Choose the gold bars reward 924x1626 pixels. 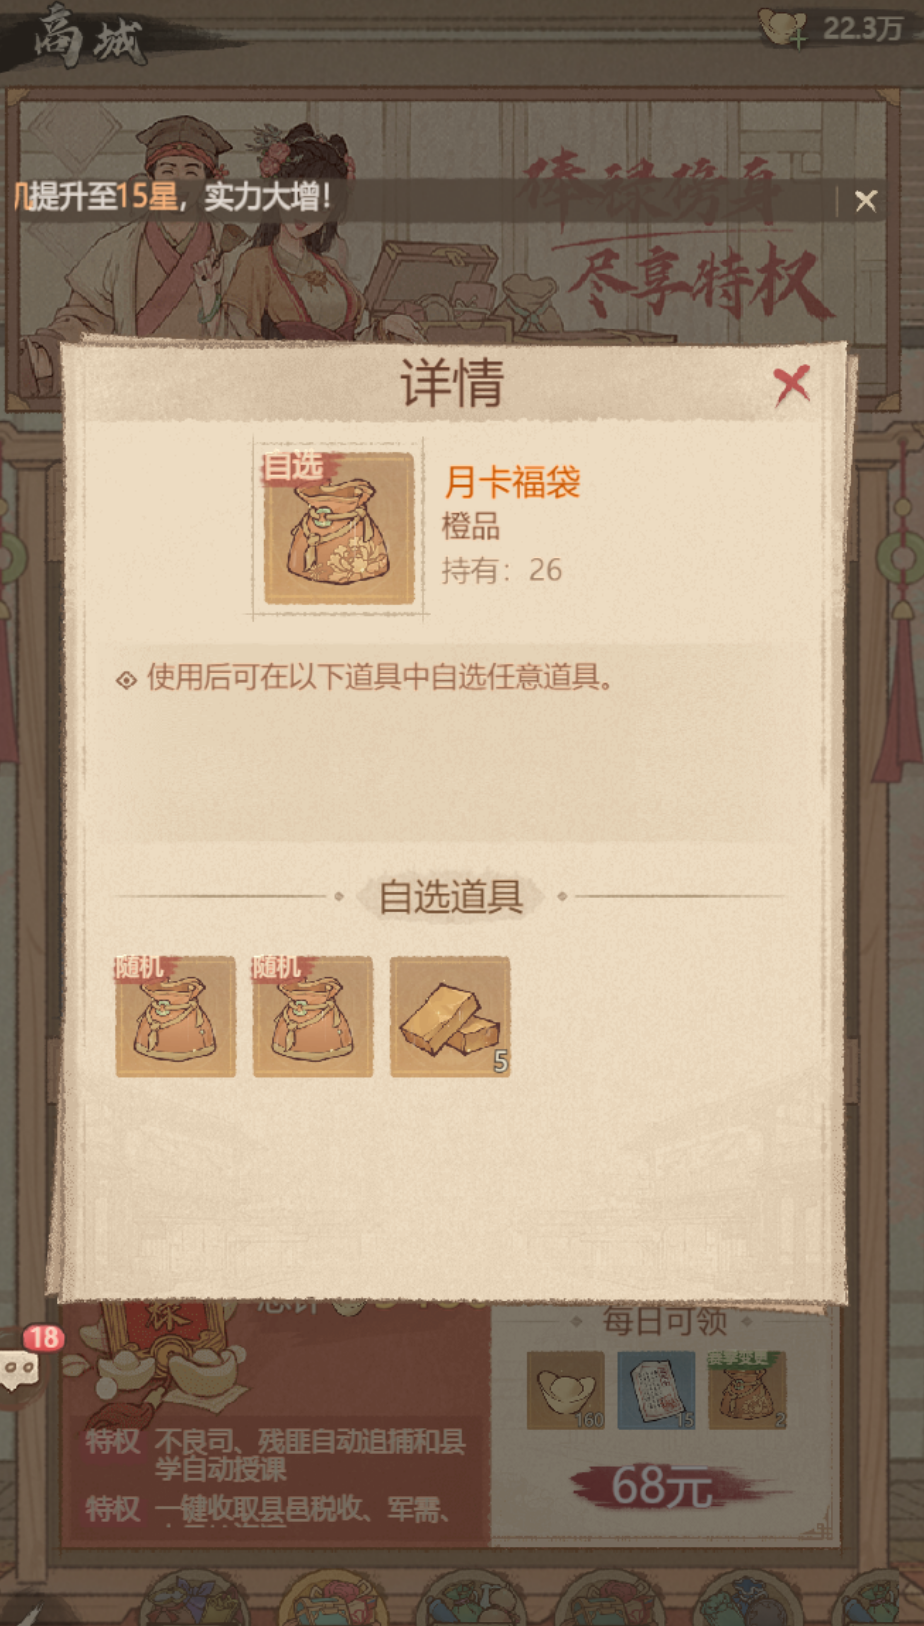450,1016
